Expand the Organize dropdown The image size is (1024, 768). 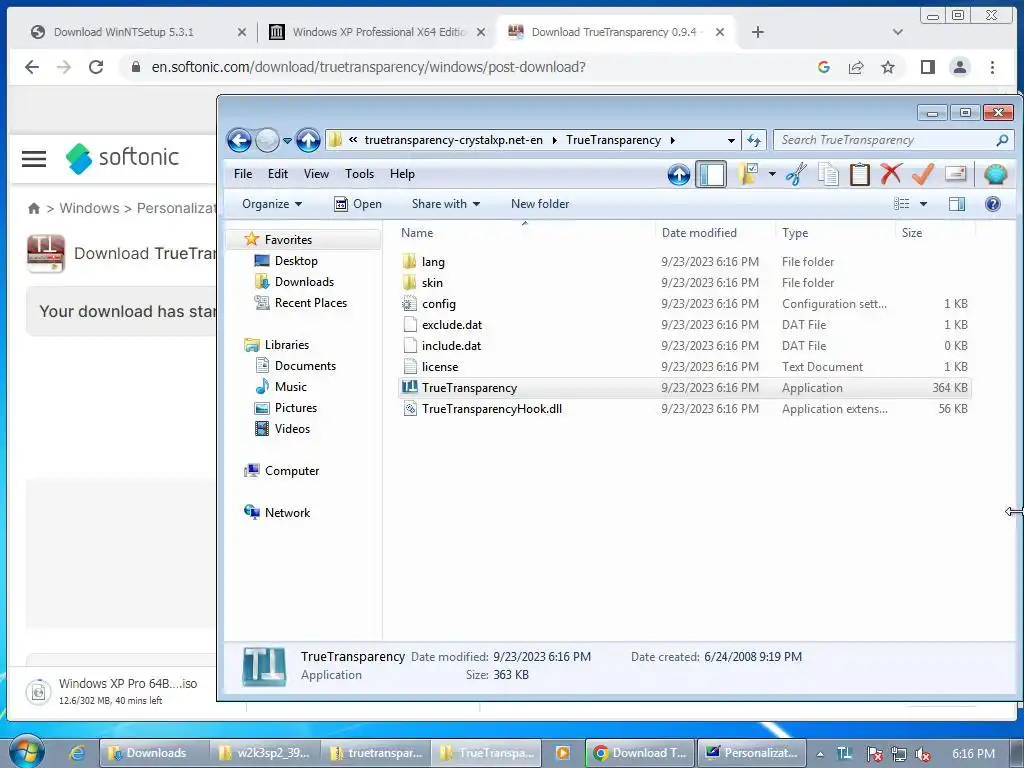pos(272,204)
